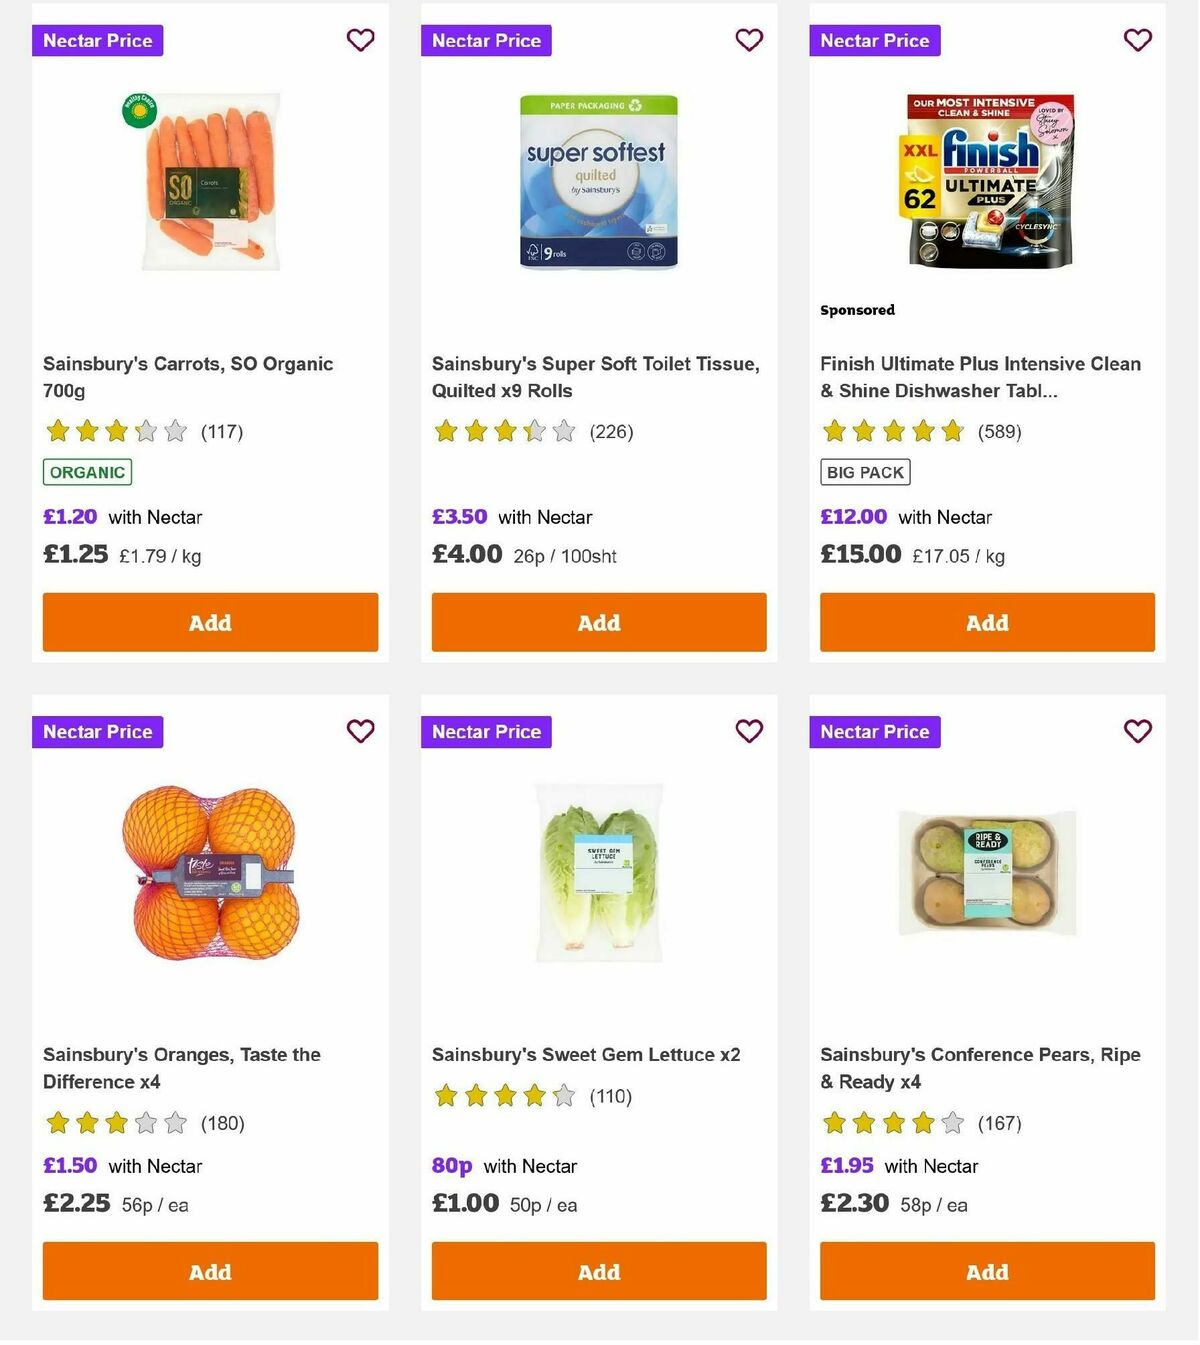1200x1345 pixels.
Task: Click the star rating on the oranges product
Action: (118, 1123)
